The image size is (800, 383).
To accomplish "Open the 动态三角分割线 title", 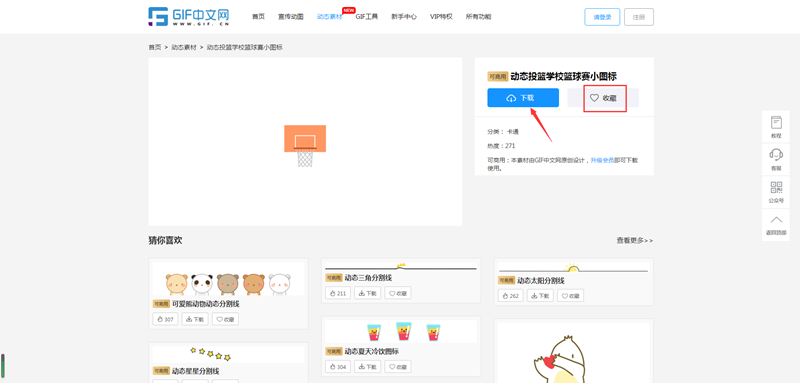I will pyautogui.click(x=368, y=278).
